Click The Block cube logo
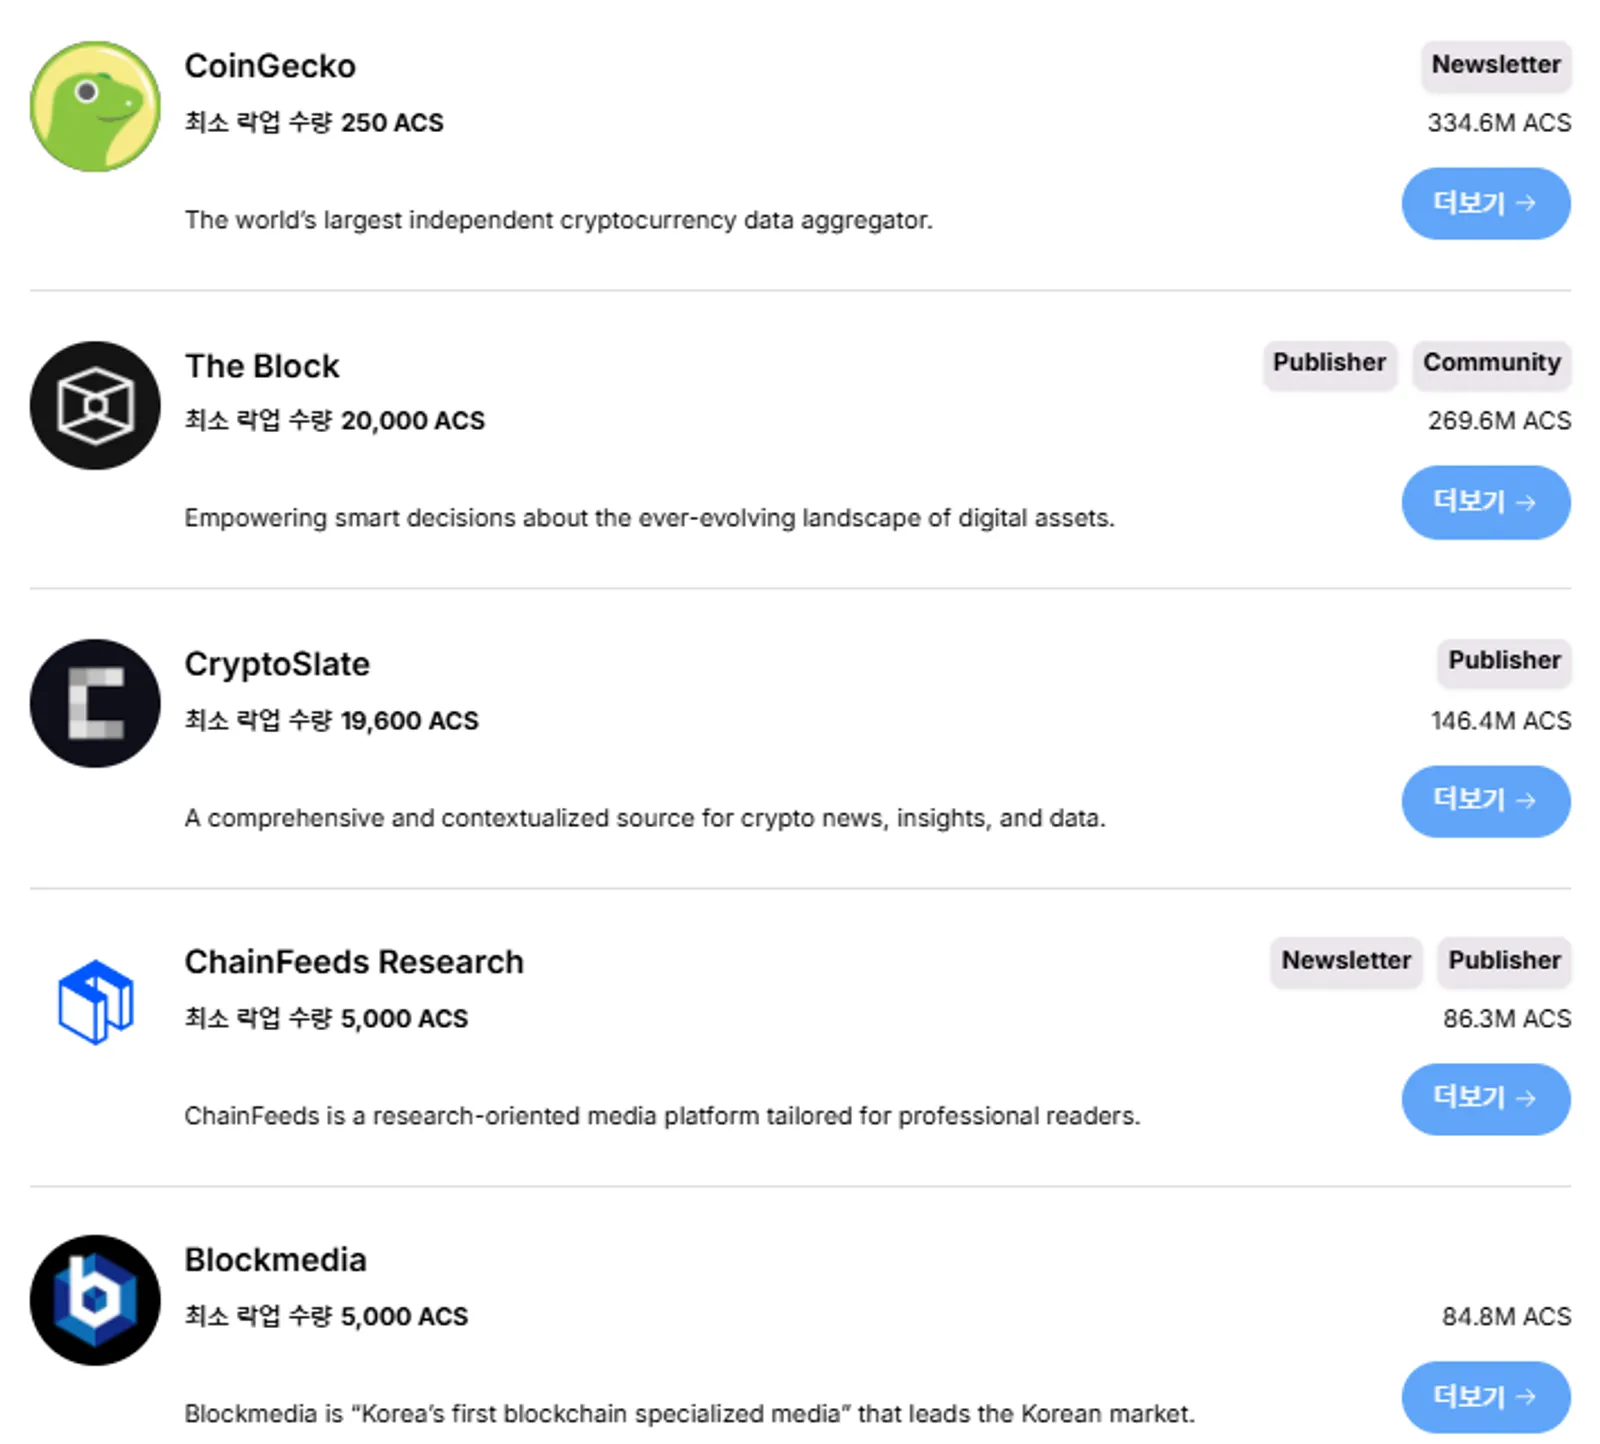 coord(95,405)
